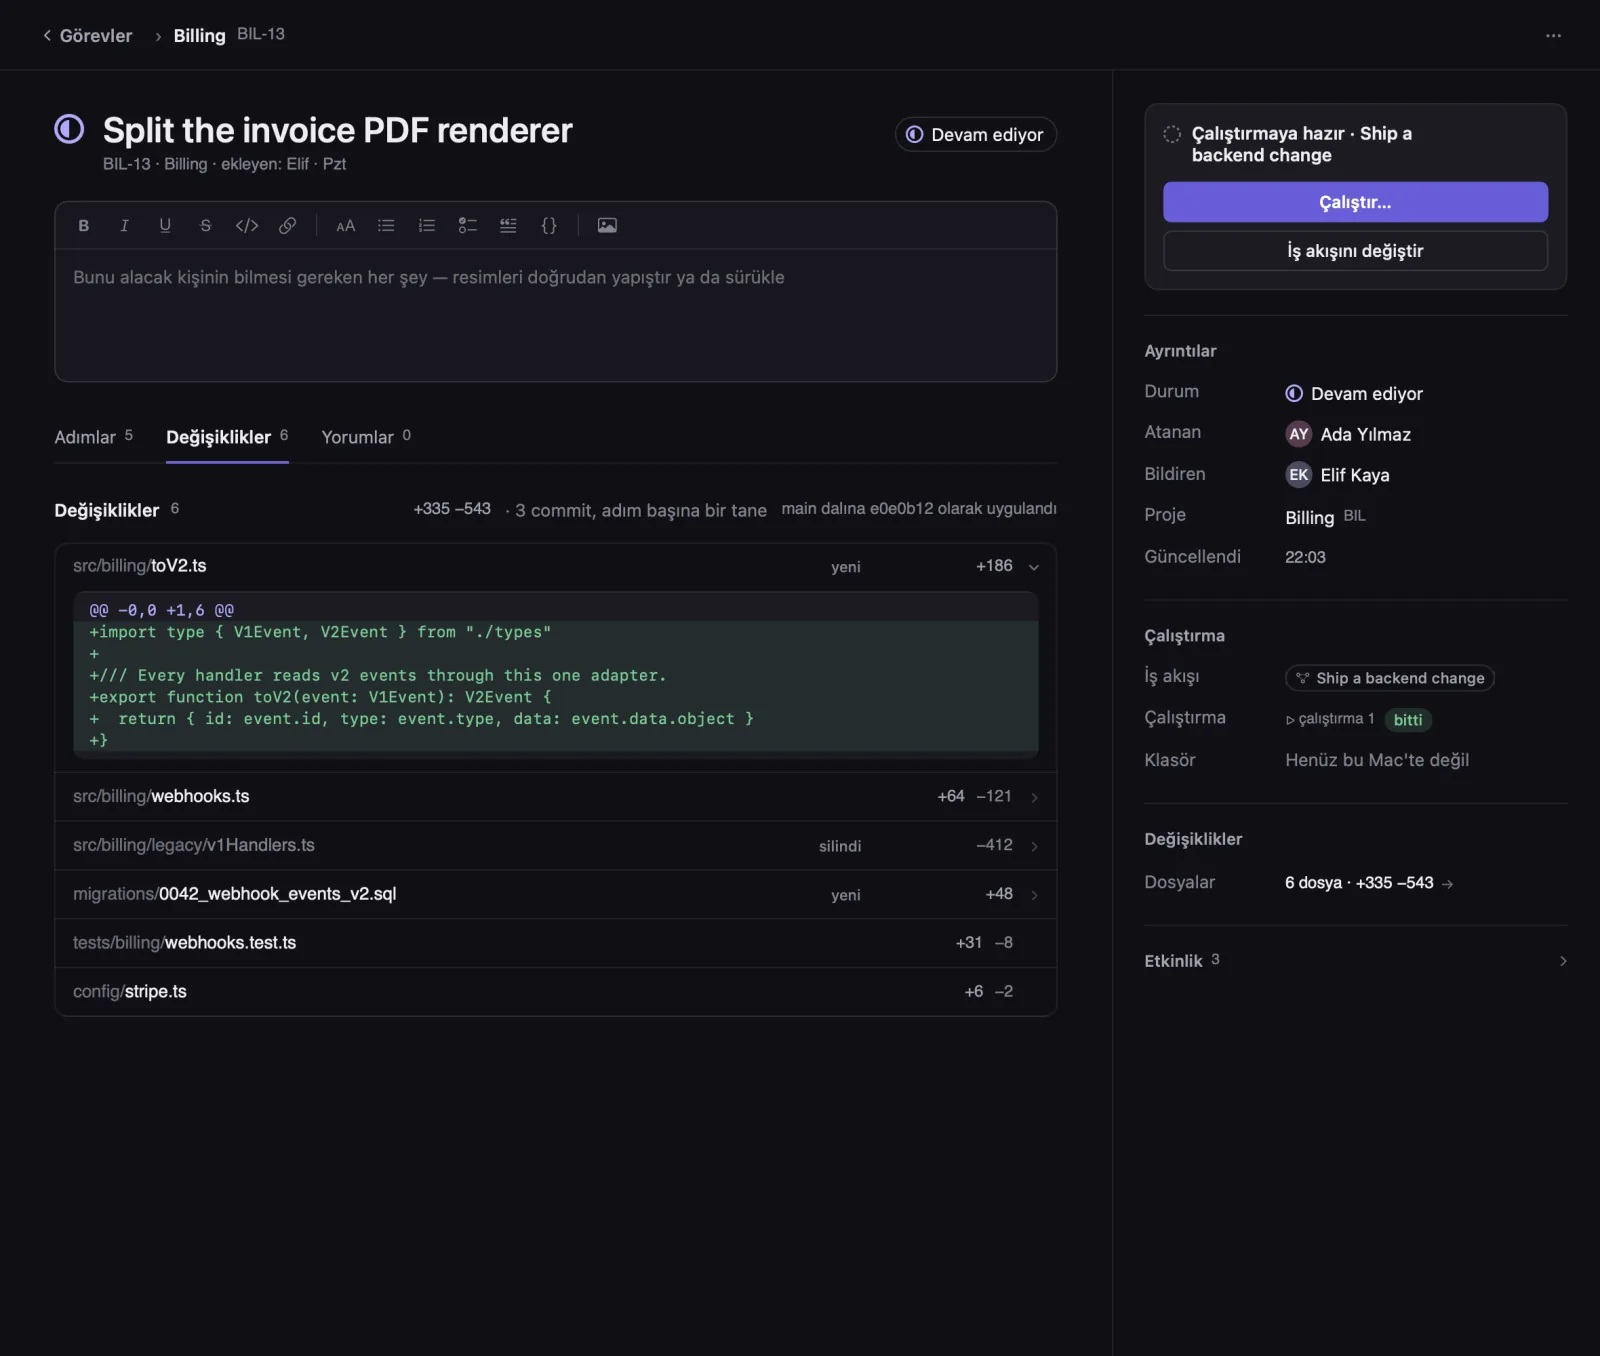Switch to the Adımlar tab
The image size is (1600, 1356).
(x=94, y=437)
